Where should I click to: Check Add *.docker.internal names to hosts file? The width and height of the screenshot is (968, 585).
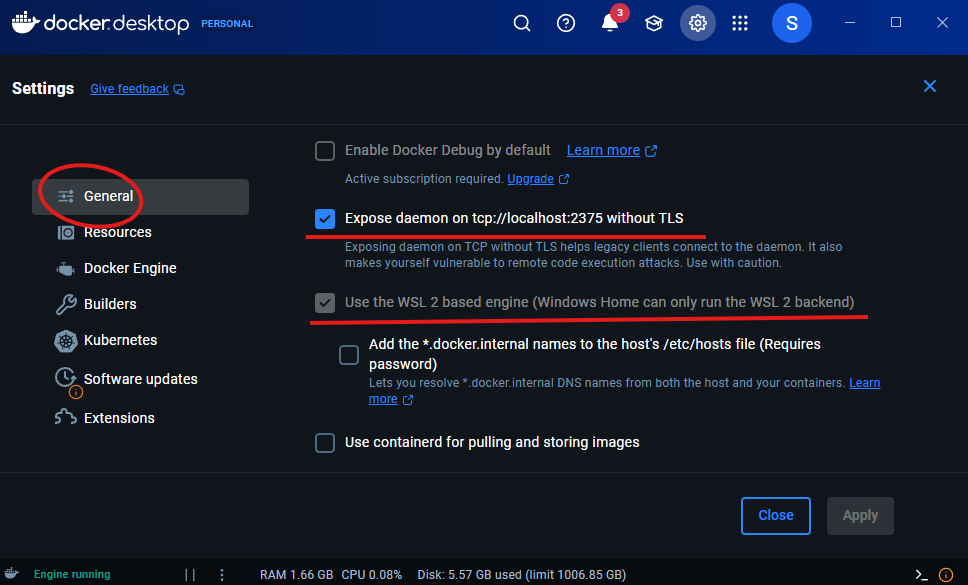pyautogui.click(x=349, y=355)
